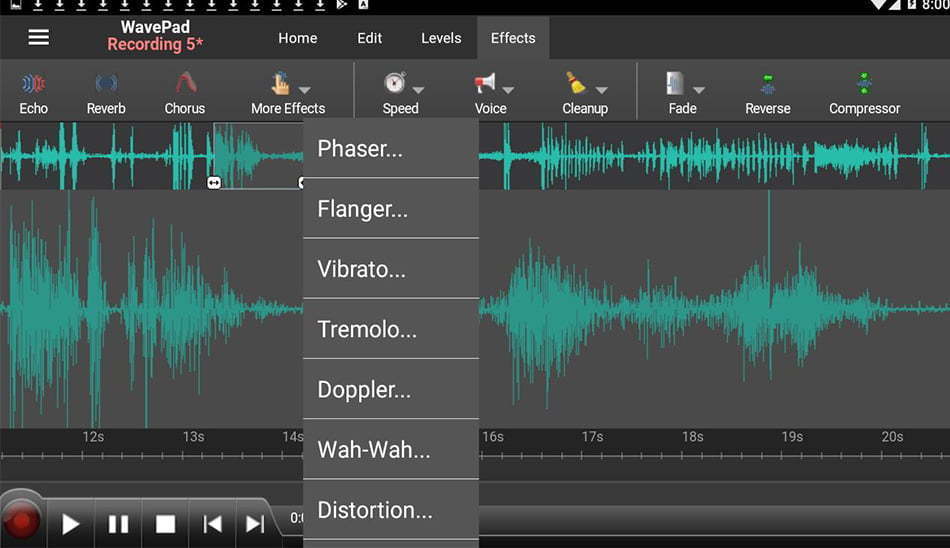Jump to the end of the recording
Image resolution: width=950 pixels, height=548 pixels.
click(255, 524)
